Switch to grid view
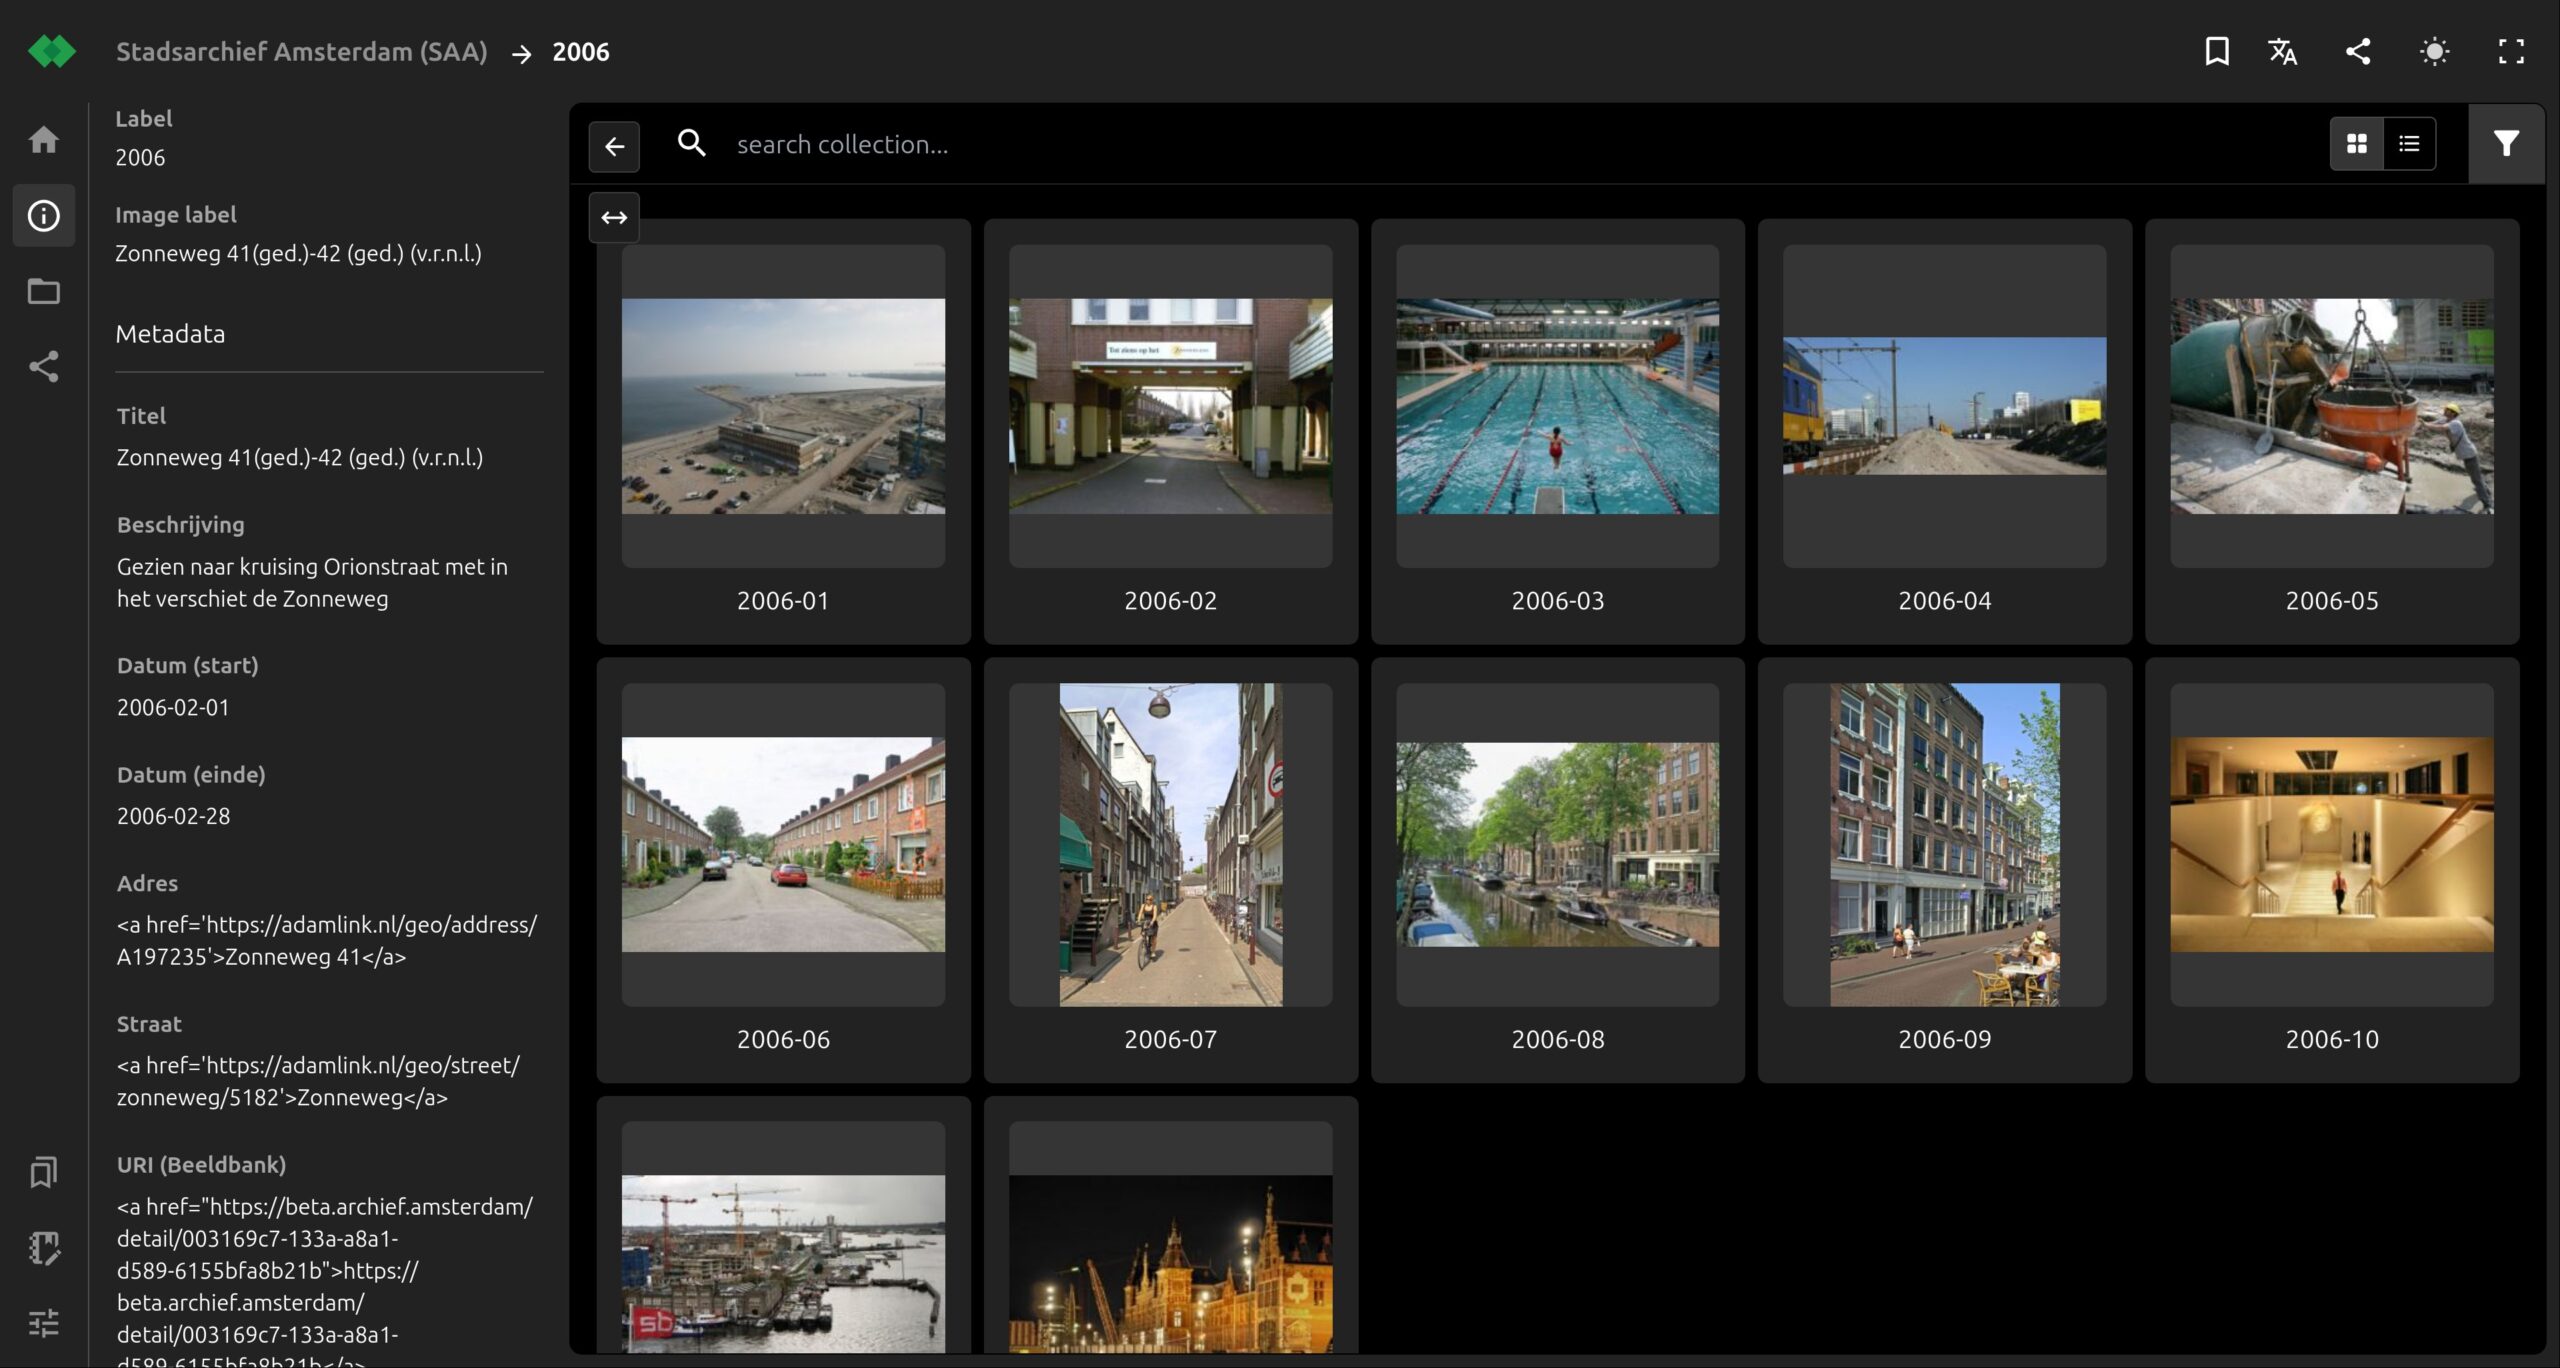The image size is (2560, 1368). pyautogui.click(x=2357, y=144)
